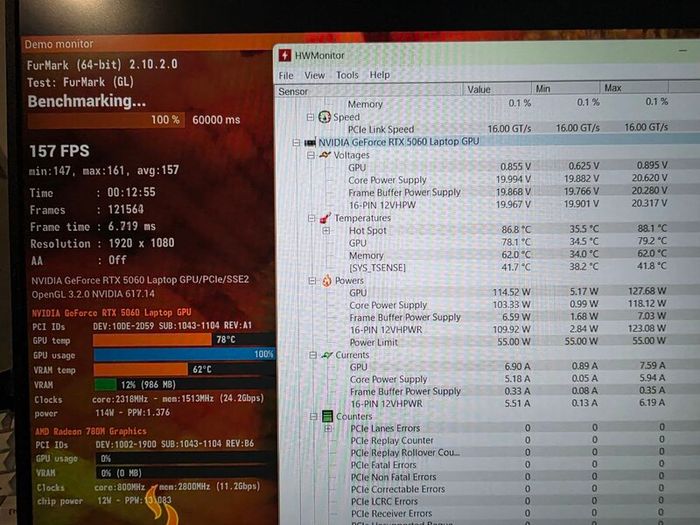
Task: Collapse the Voltages section
Action: tap(311, 155)
